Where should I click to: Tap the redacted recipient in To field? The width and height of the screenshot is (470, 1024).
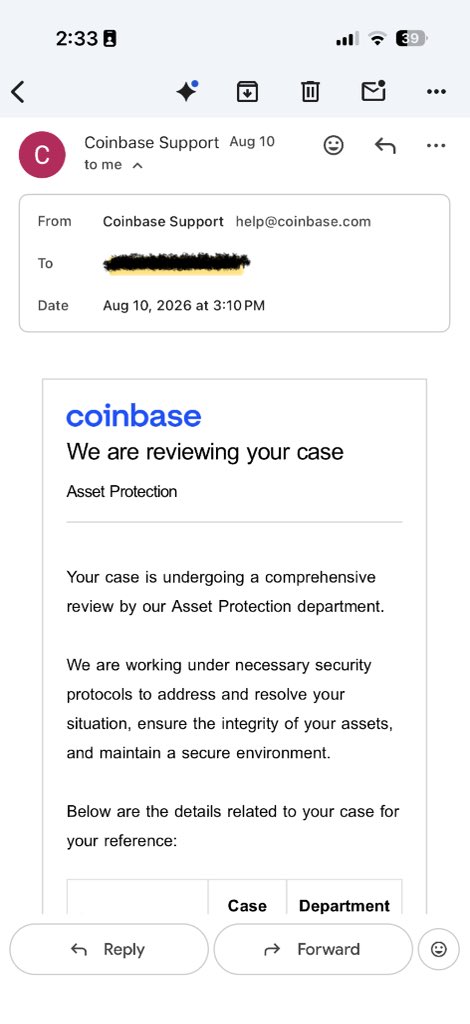click(177, 263)
